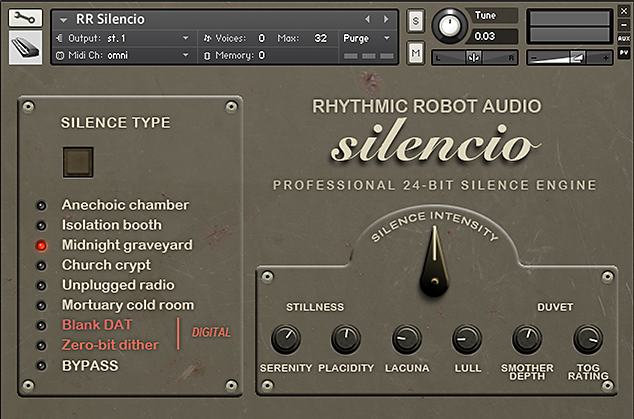The image size is (634, 419).
Task: Go to next instrument preset arrow
Action: click(386, 19)
